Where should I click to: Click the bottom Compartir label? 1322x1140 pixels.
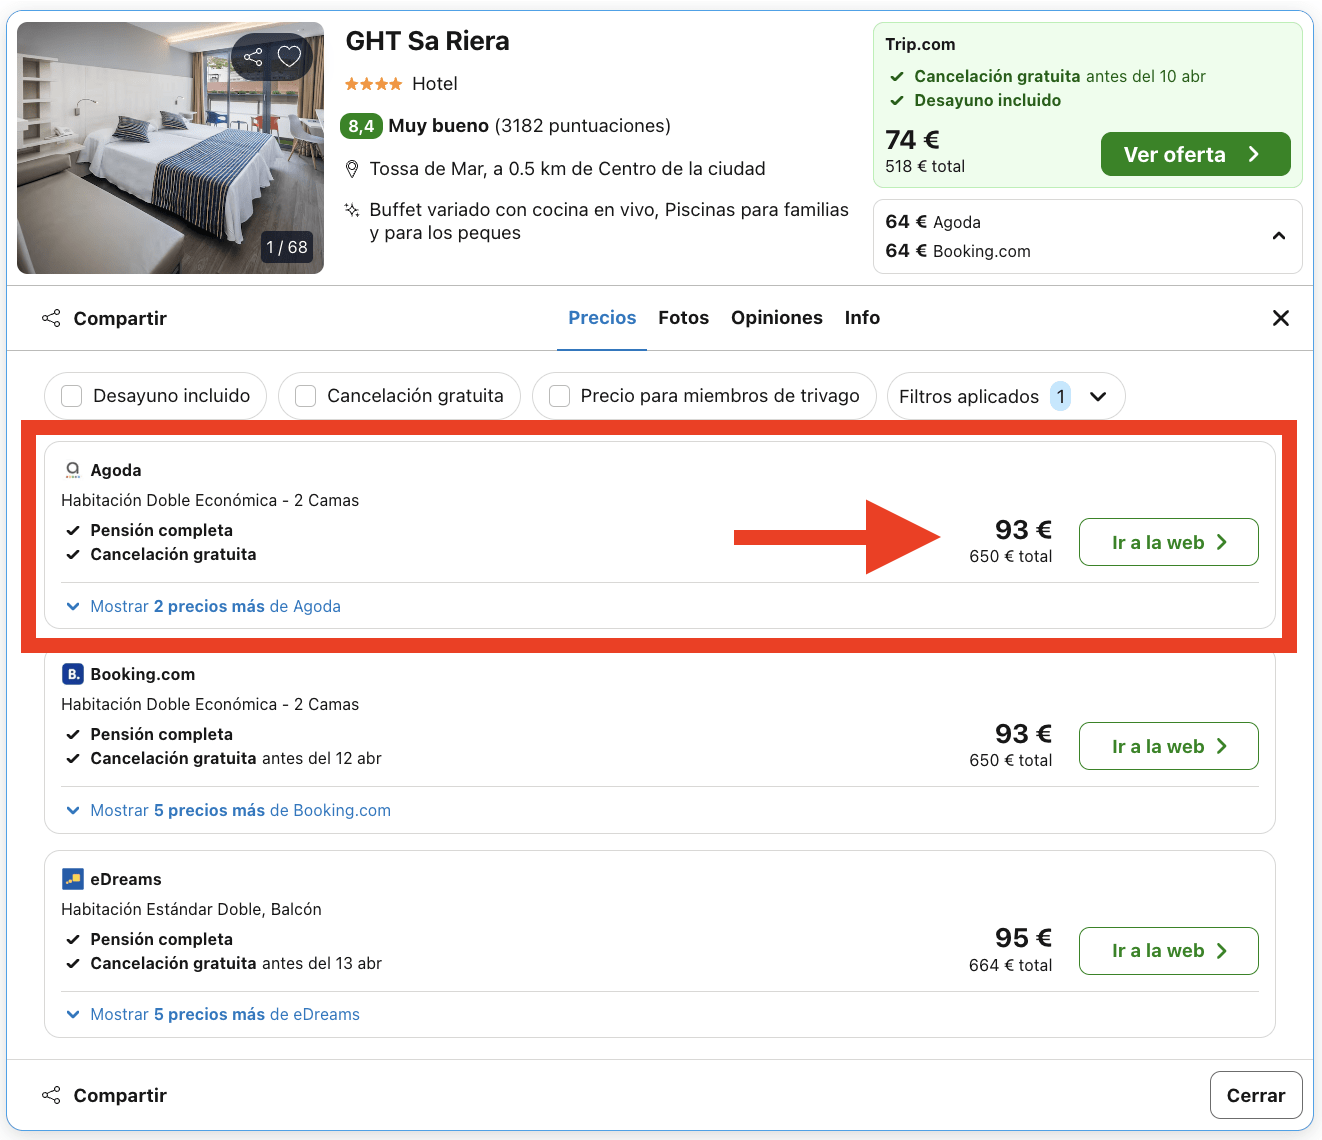tap(120, 1095)
